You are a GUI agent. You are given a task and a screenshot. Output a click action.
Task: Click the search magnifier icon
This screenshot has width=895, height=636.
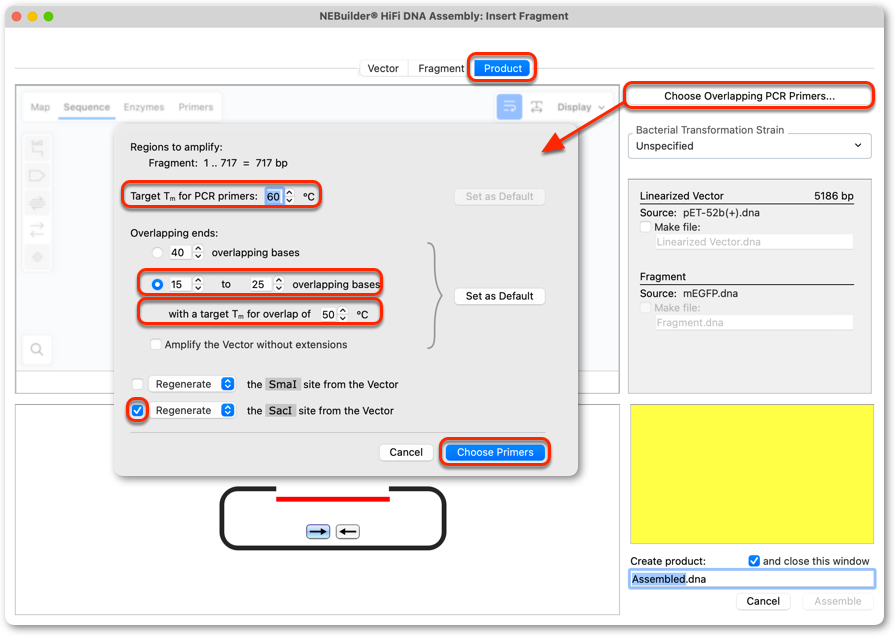point(37,349)
